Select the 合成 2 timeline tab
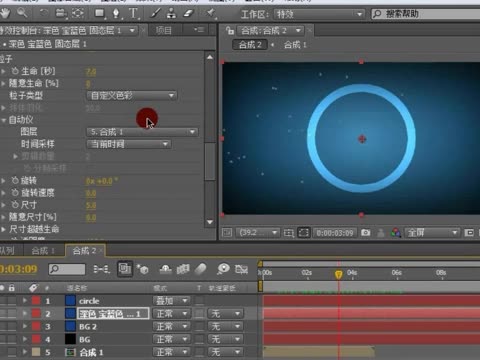Screen dimensions: 480x360 pos(84,251)
